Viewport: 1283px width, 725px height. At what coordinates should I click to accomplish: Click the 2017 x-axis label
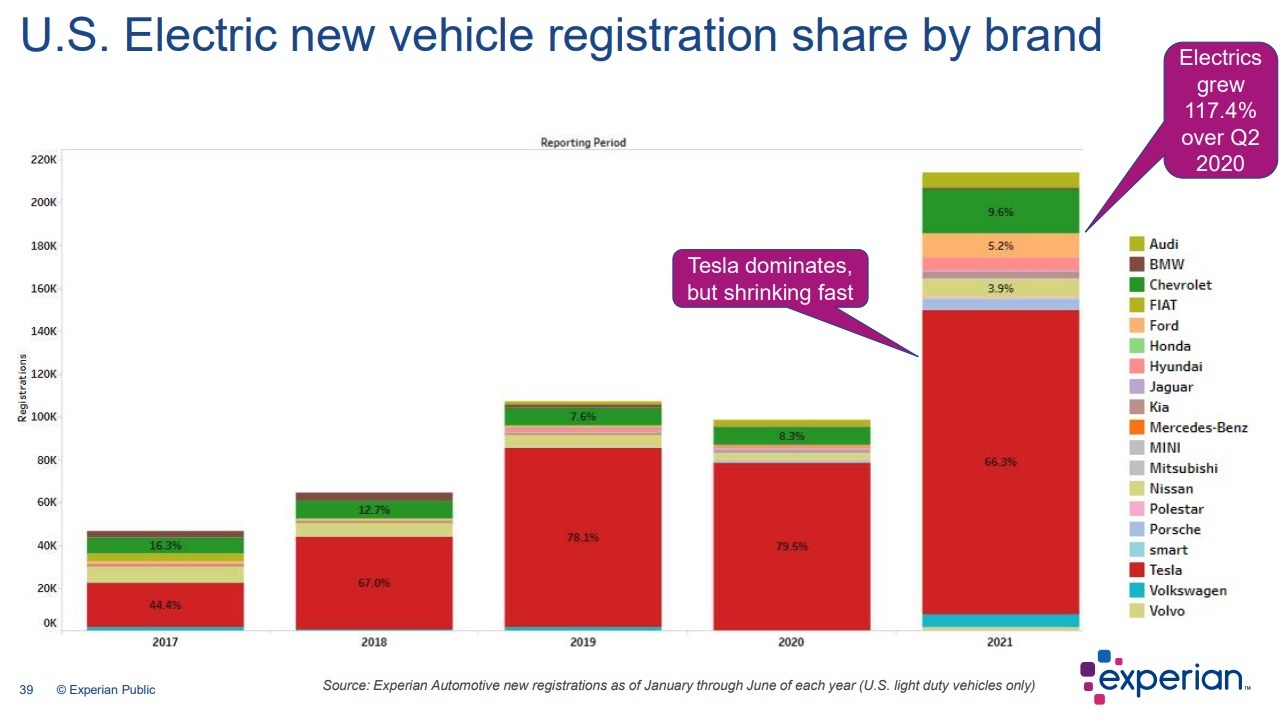[x=165, y=642]
